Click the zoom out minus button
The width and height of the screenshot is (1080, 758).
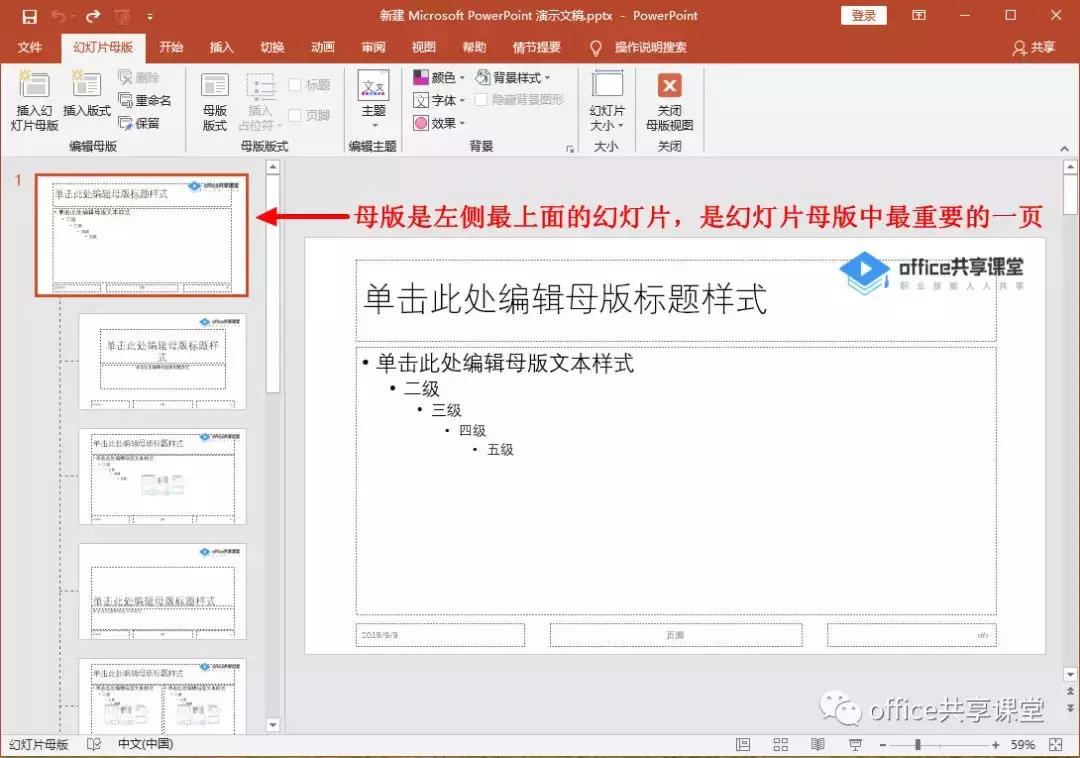[883, 745]
